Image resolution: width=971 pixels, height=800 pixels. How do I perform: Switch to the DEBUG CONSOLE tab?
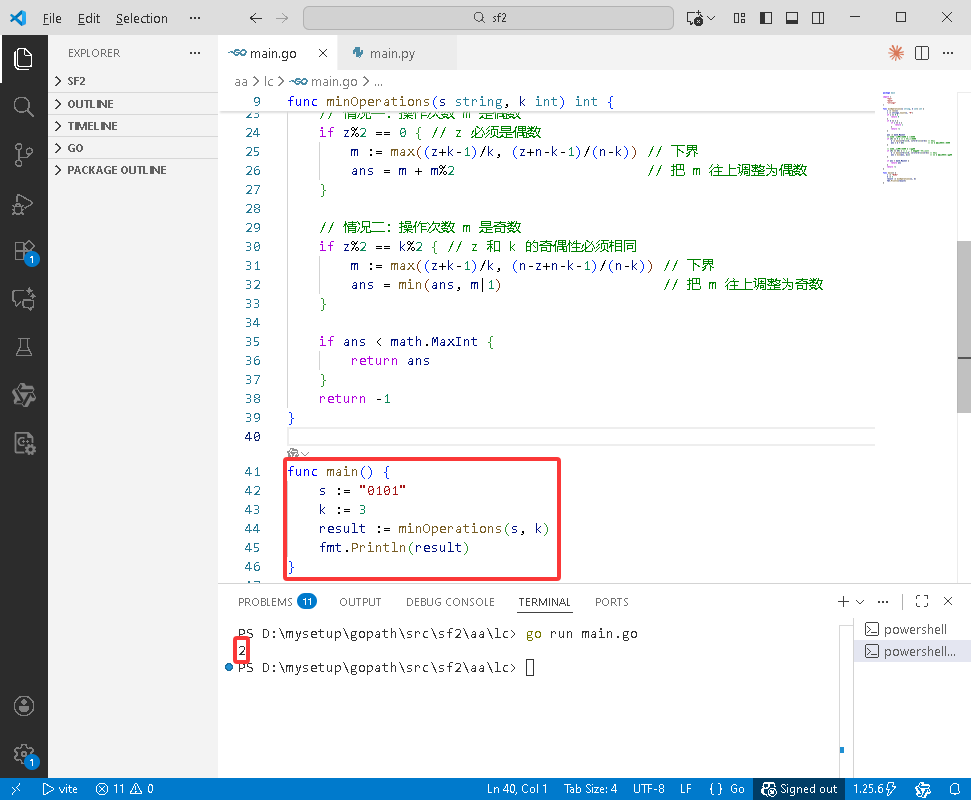pos(450,602)
